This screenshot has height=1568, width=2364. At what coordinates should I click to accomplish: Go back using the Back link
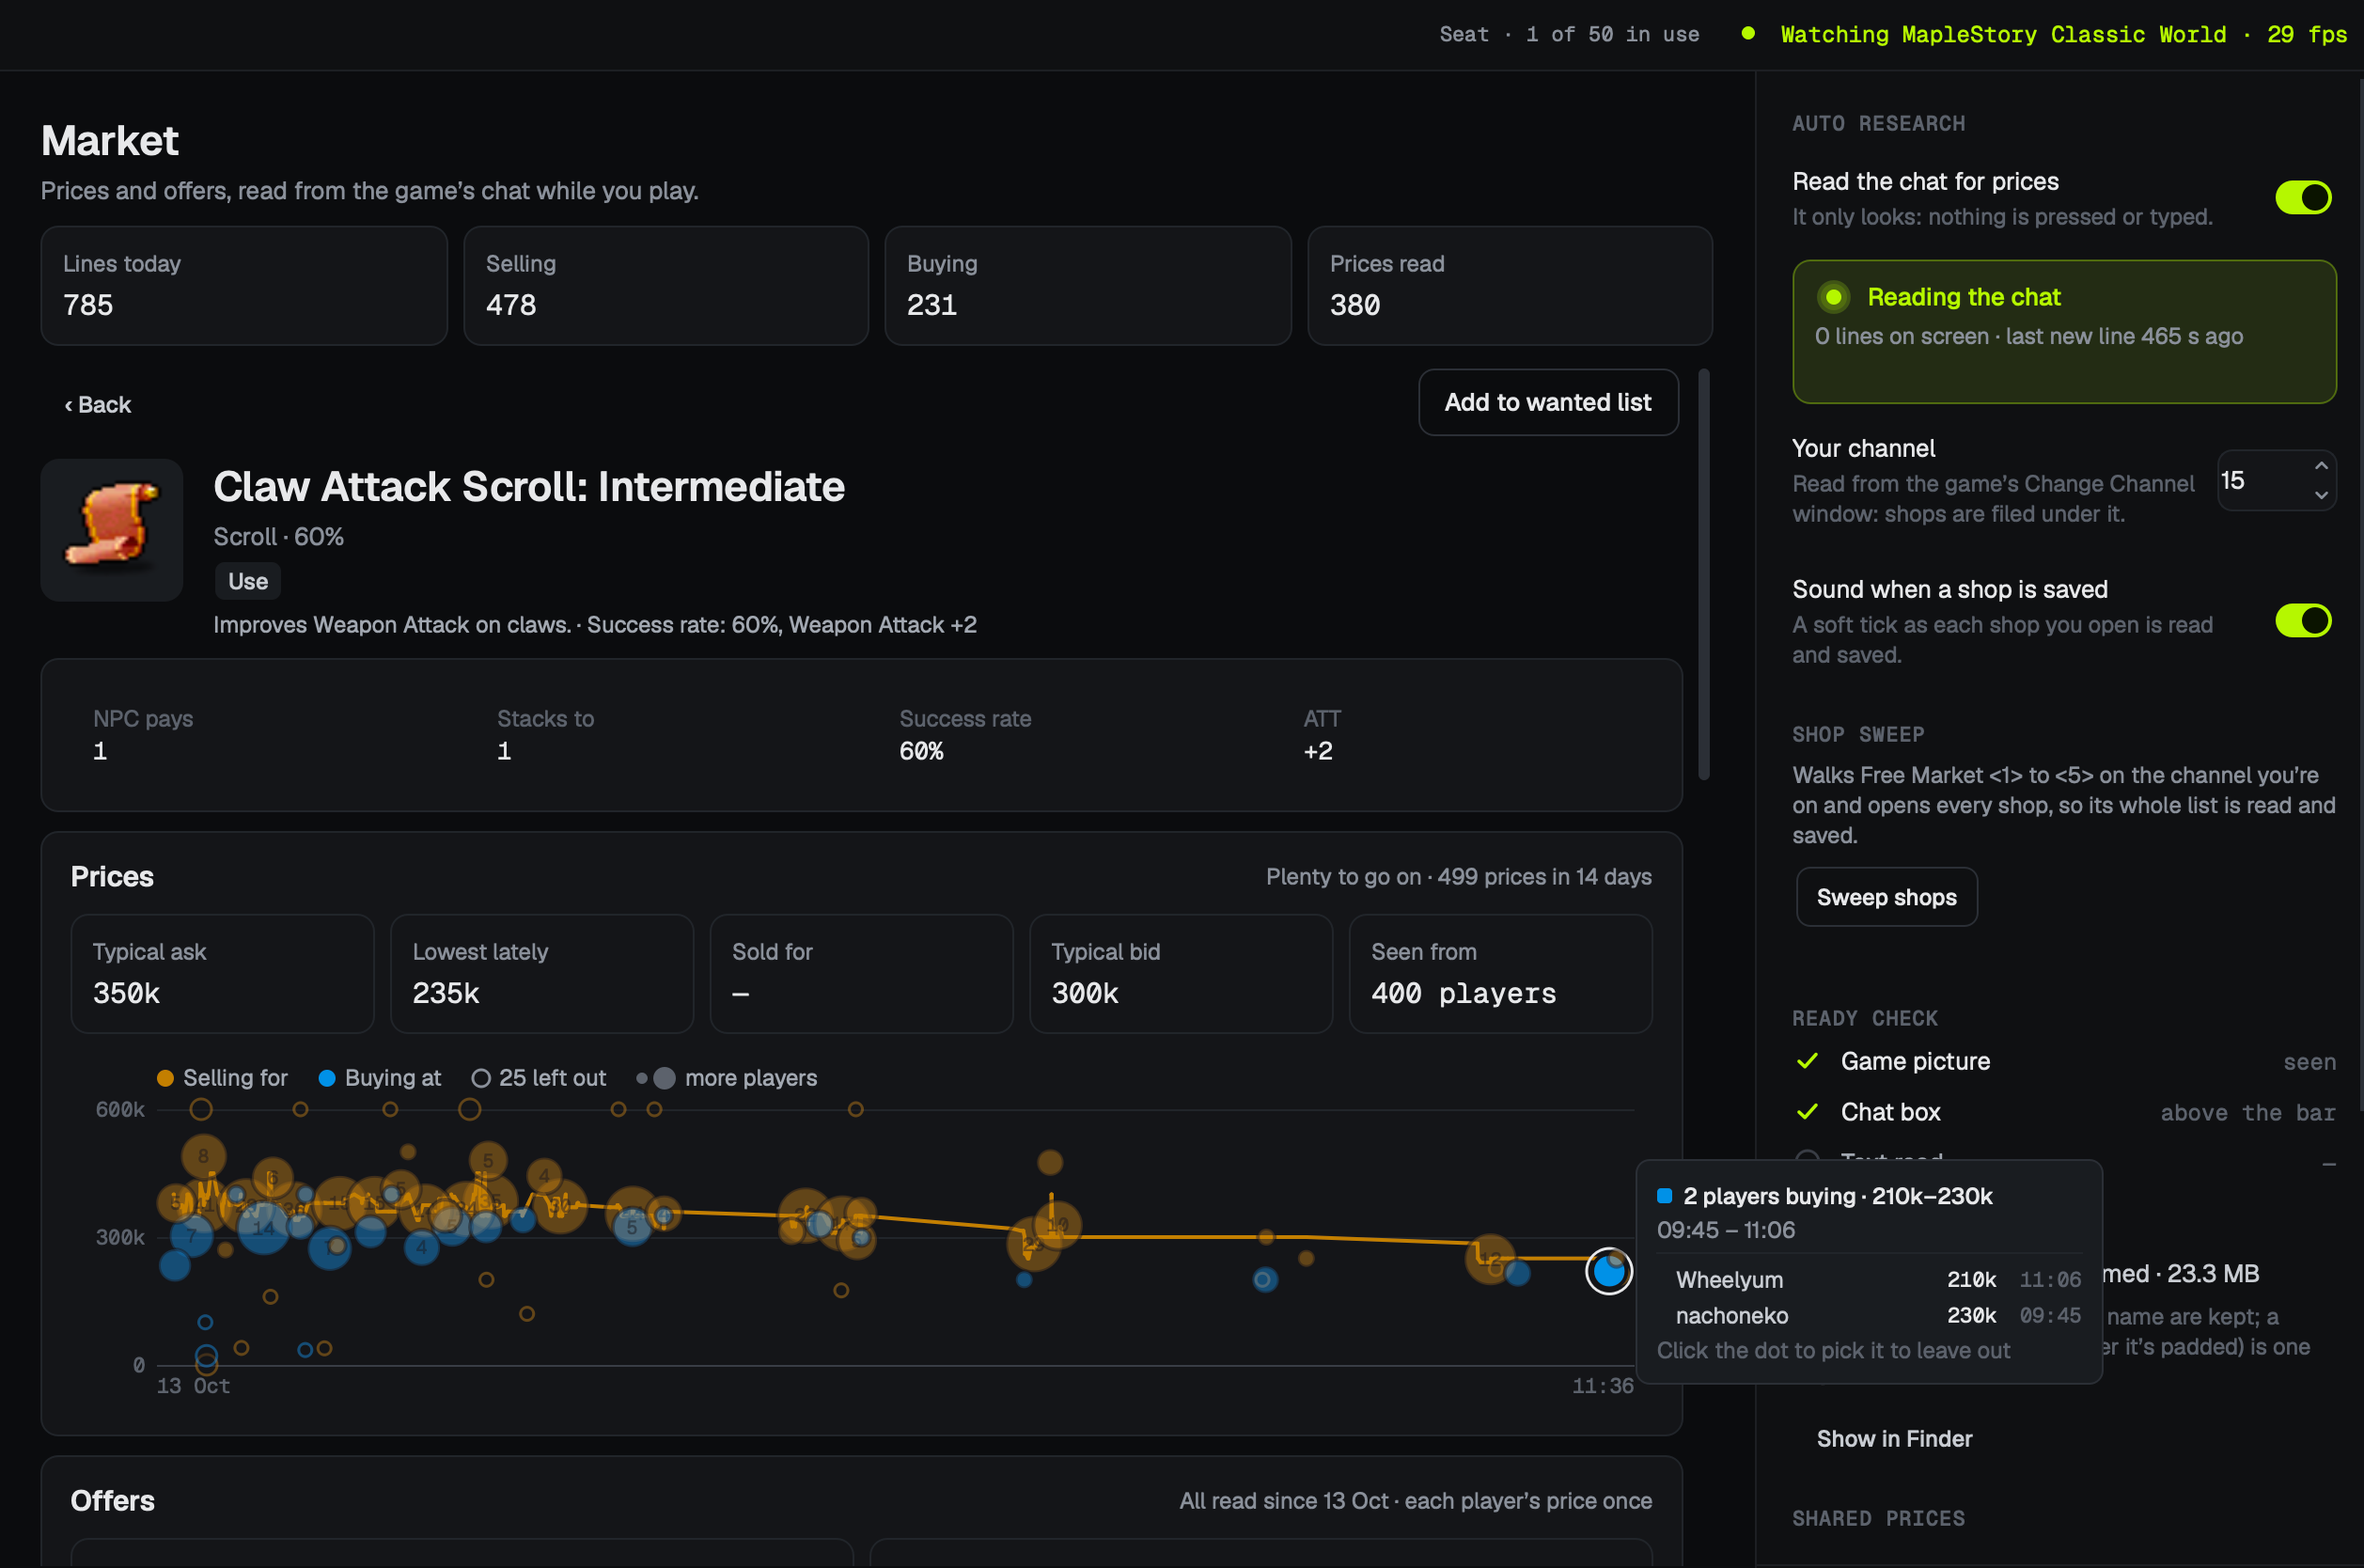[x=98, y=404]
